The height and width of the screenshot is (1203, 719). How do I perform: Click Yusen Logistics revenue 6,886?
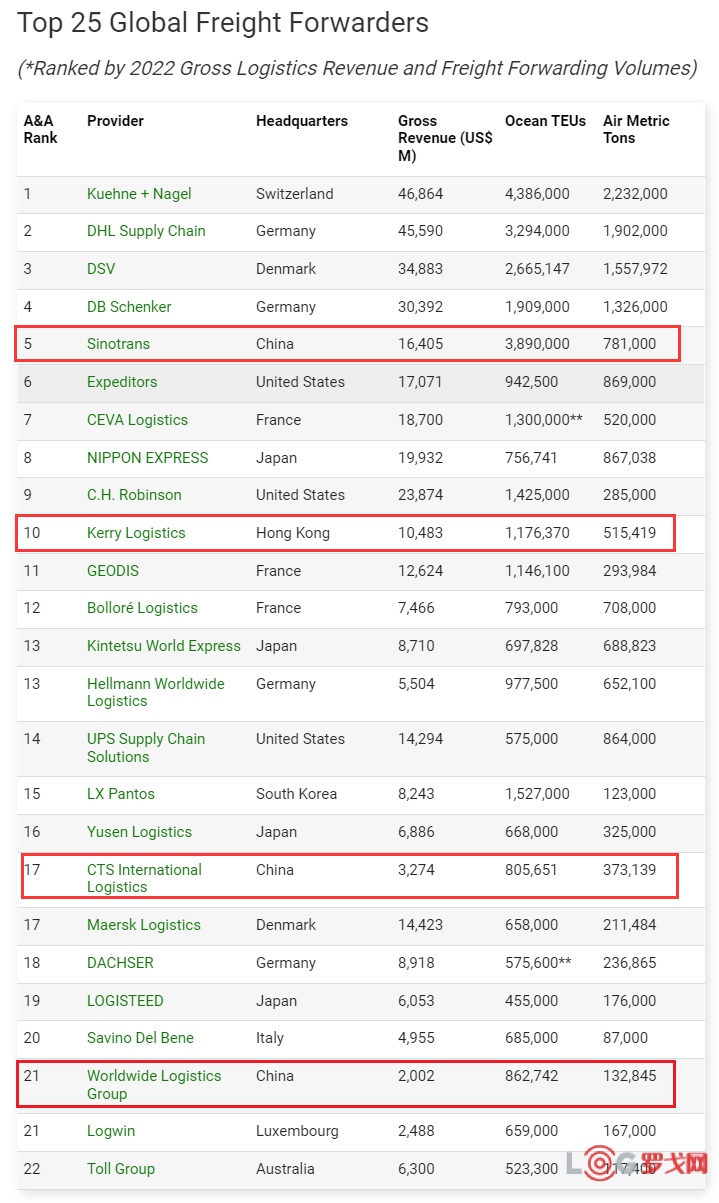point(416,832)
